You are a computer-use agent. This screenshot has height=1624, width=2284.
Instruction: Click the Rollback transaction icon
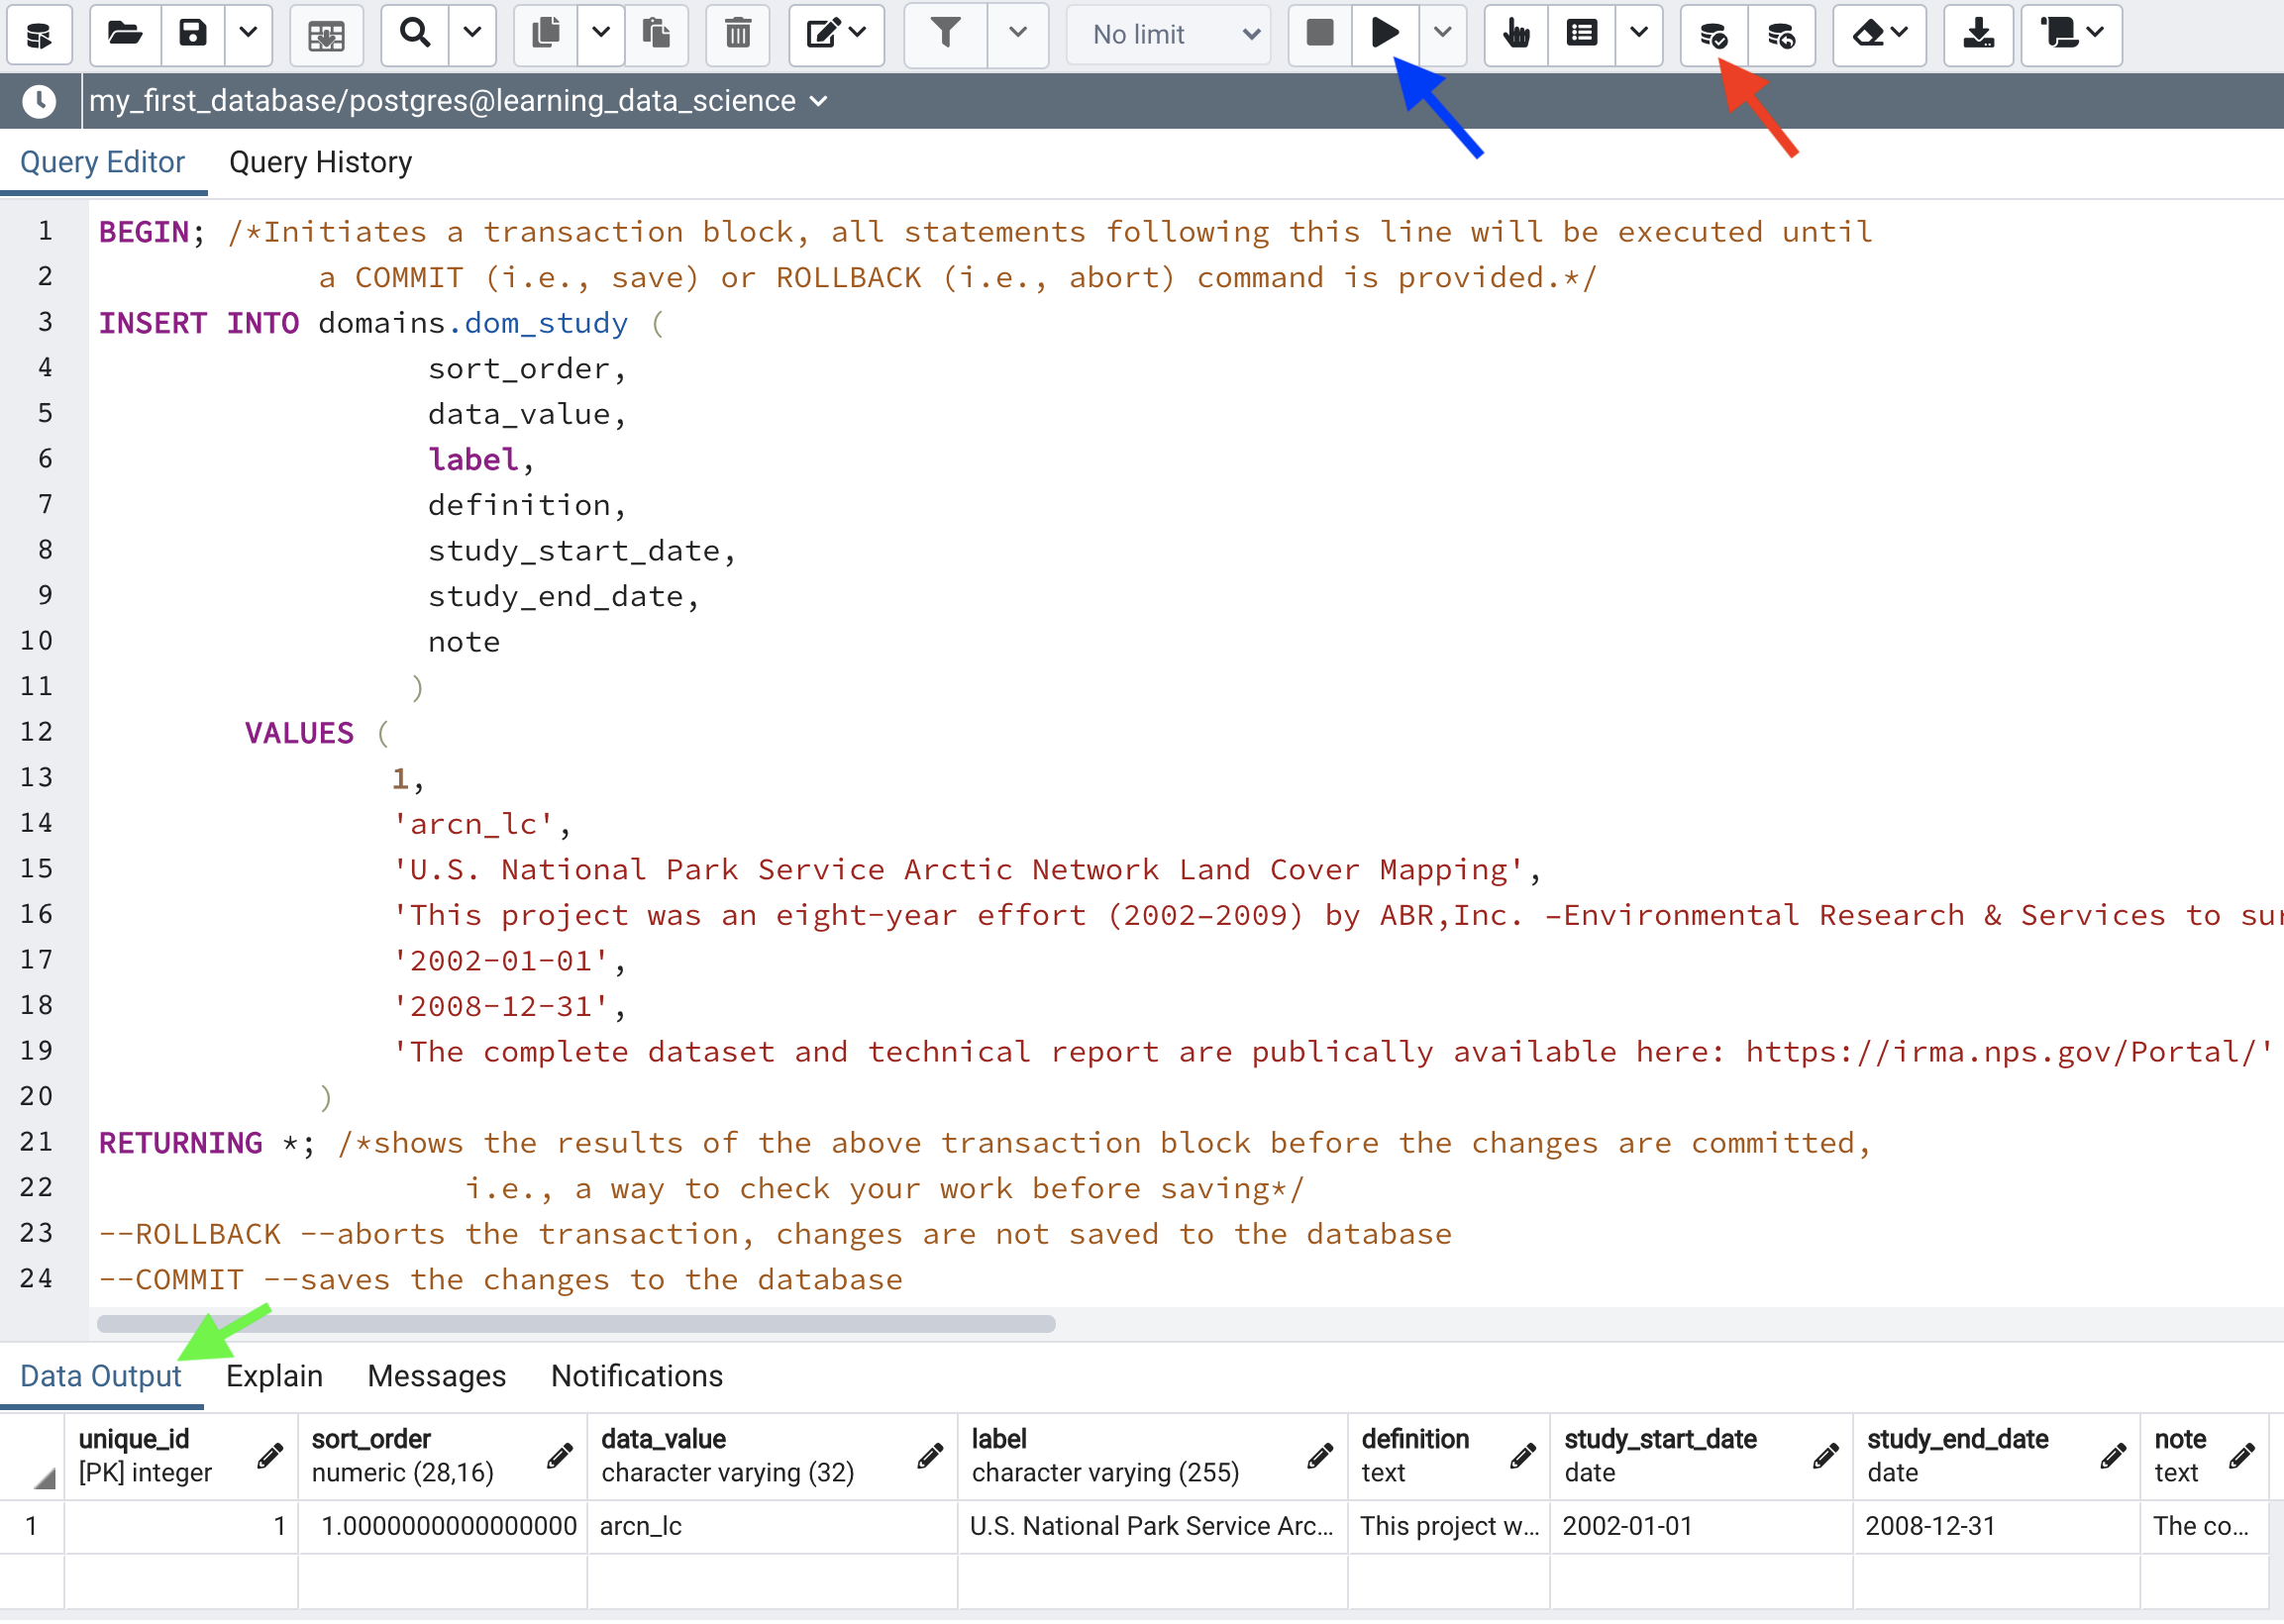point(1781,34)
